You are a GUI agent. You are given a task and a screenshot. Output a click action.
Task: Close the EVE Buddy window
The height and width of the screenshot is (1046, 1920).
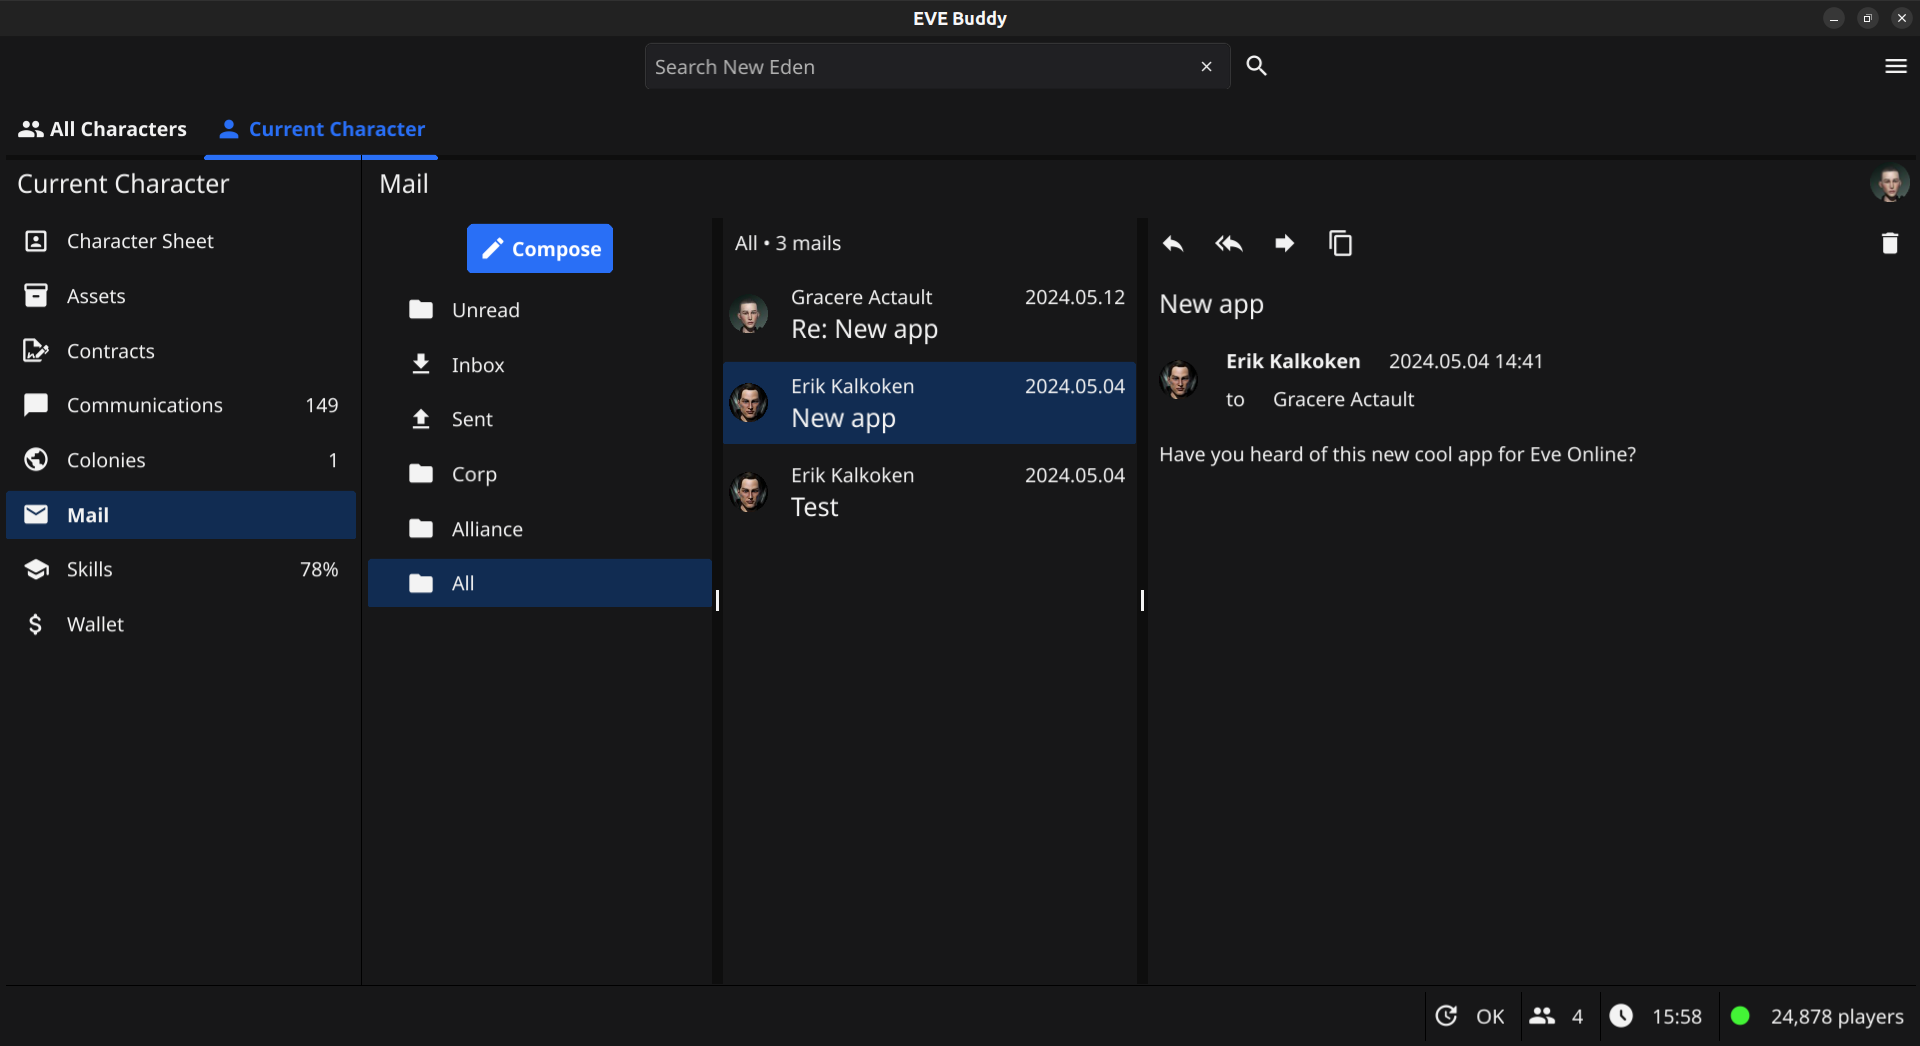[1902, 18]
